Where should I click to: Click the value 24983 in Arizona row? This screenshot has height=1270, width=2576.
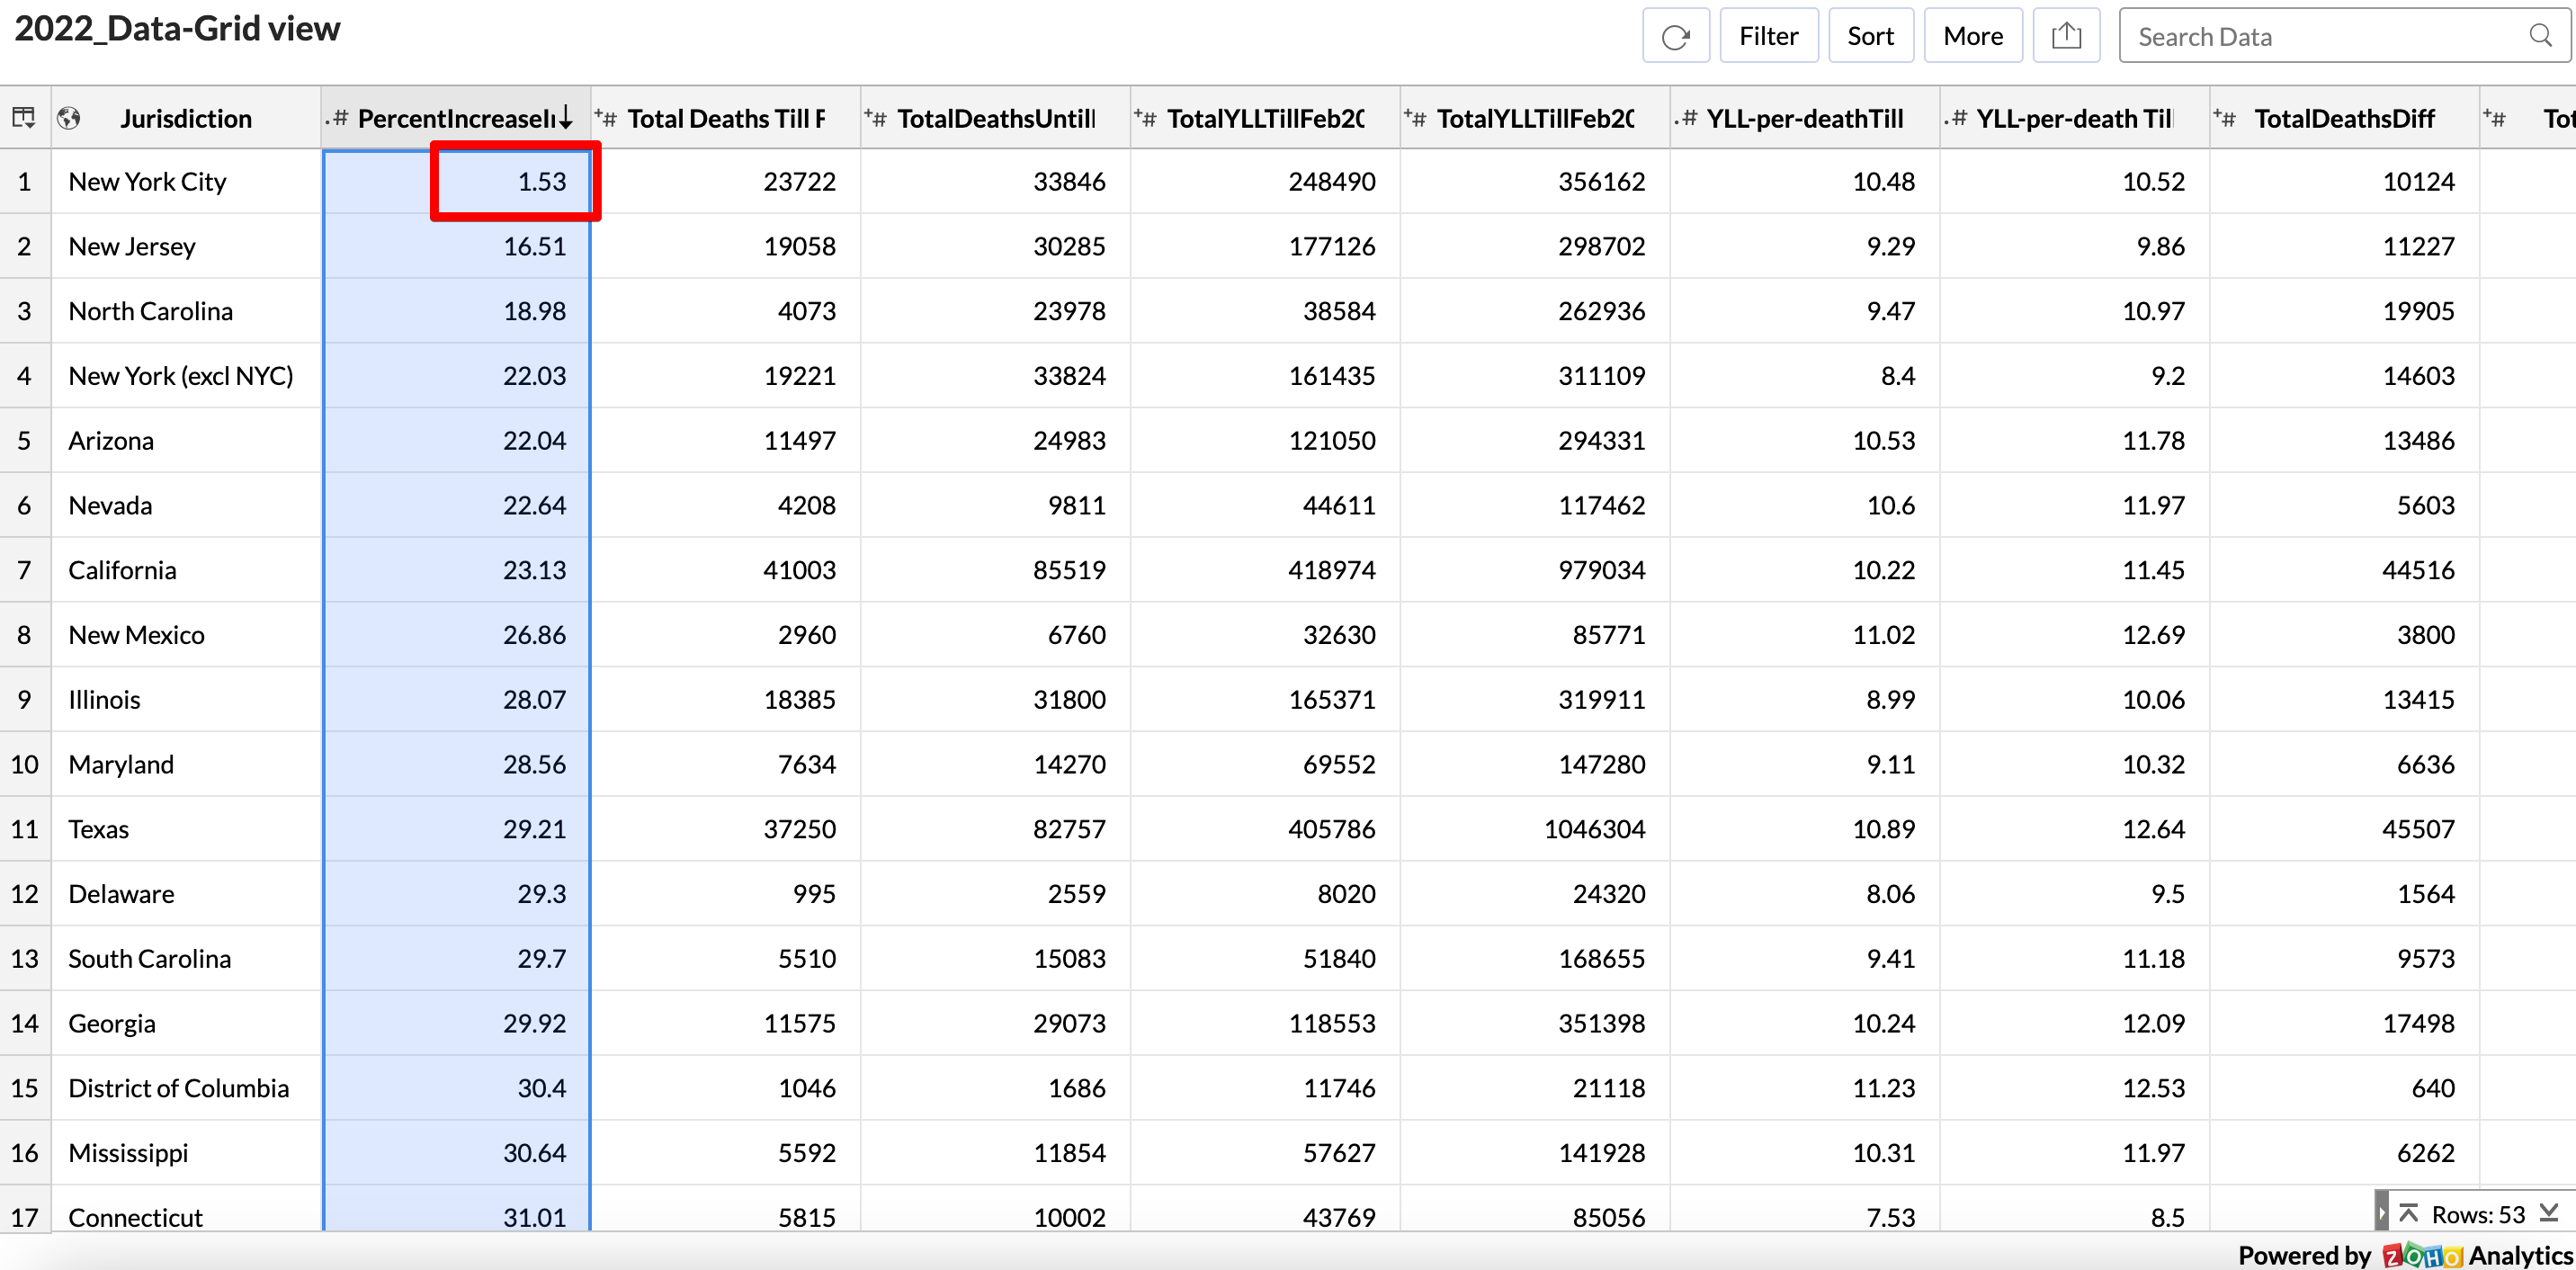pyautogui.click(x=1069, y=440)
